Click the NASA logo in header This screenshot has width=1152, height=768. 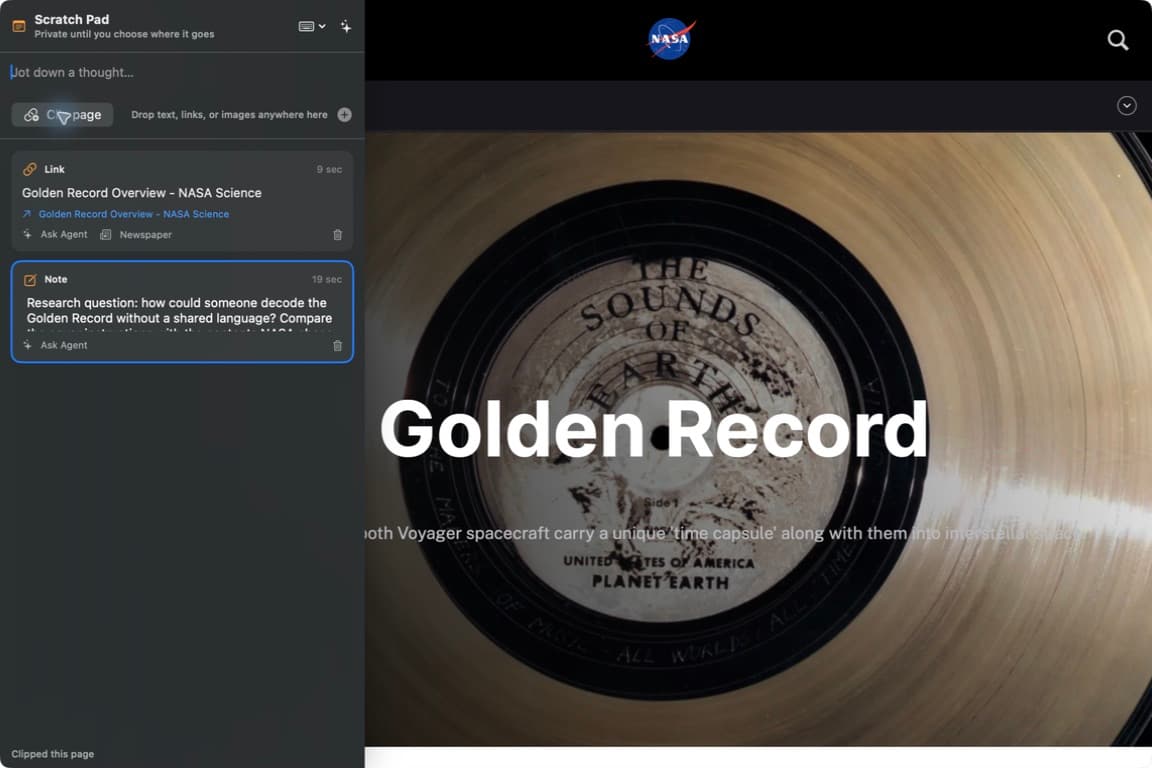tap(670, 39)
